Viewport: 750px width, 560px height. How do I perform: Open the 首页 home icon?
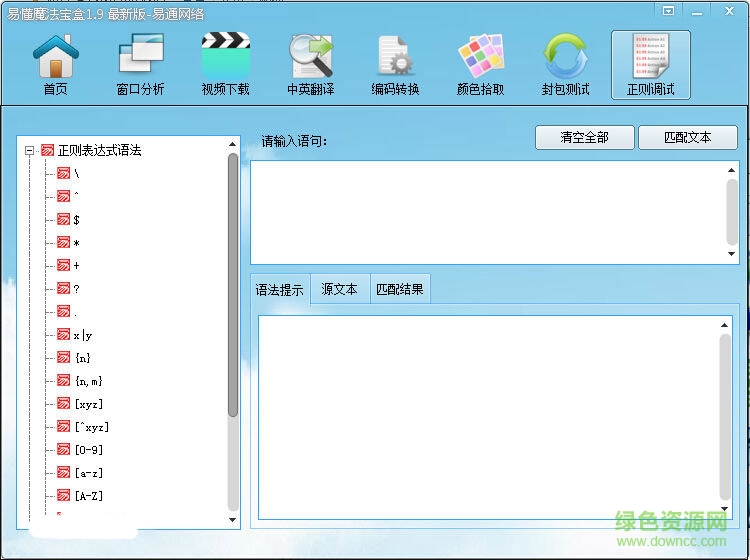click(x=55, y=65)
